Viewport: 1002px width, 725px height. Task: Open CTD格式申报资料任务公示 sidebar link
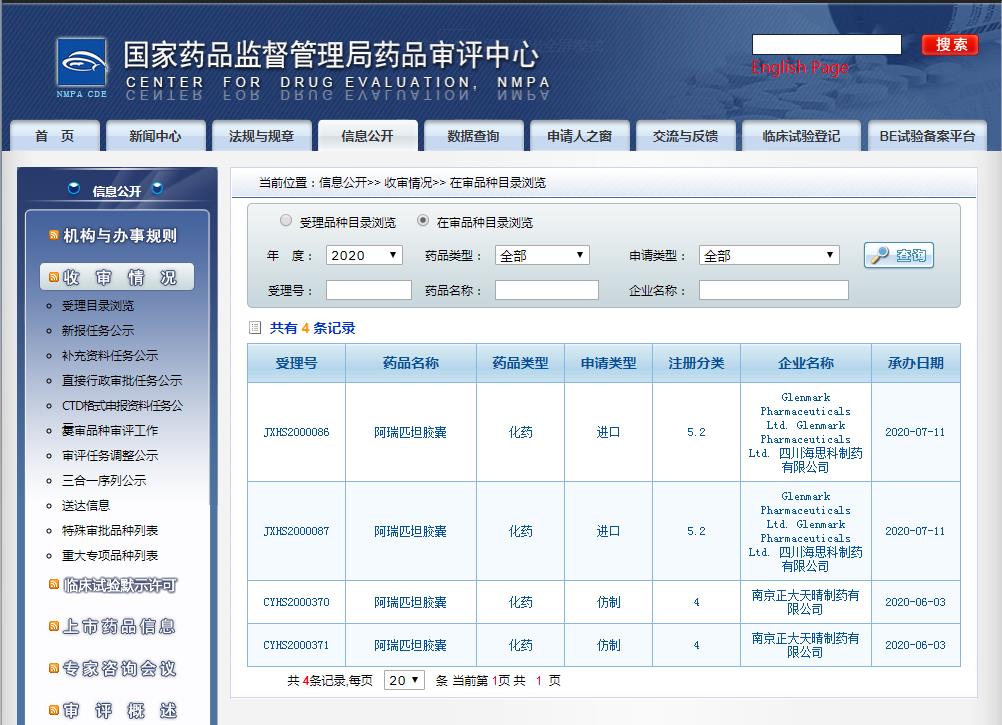tap(122, 405)
